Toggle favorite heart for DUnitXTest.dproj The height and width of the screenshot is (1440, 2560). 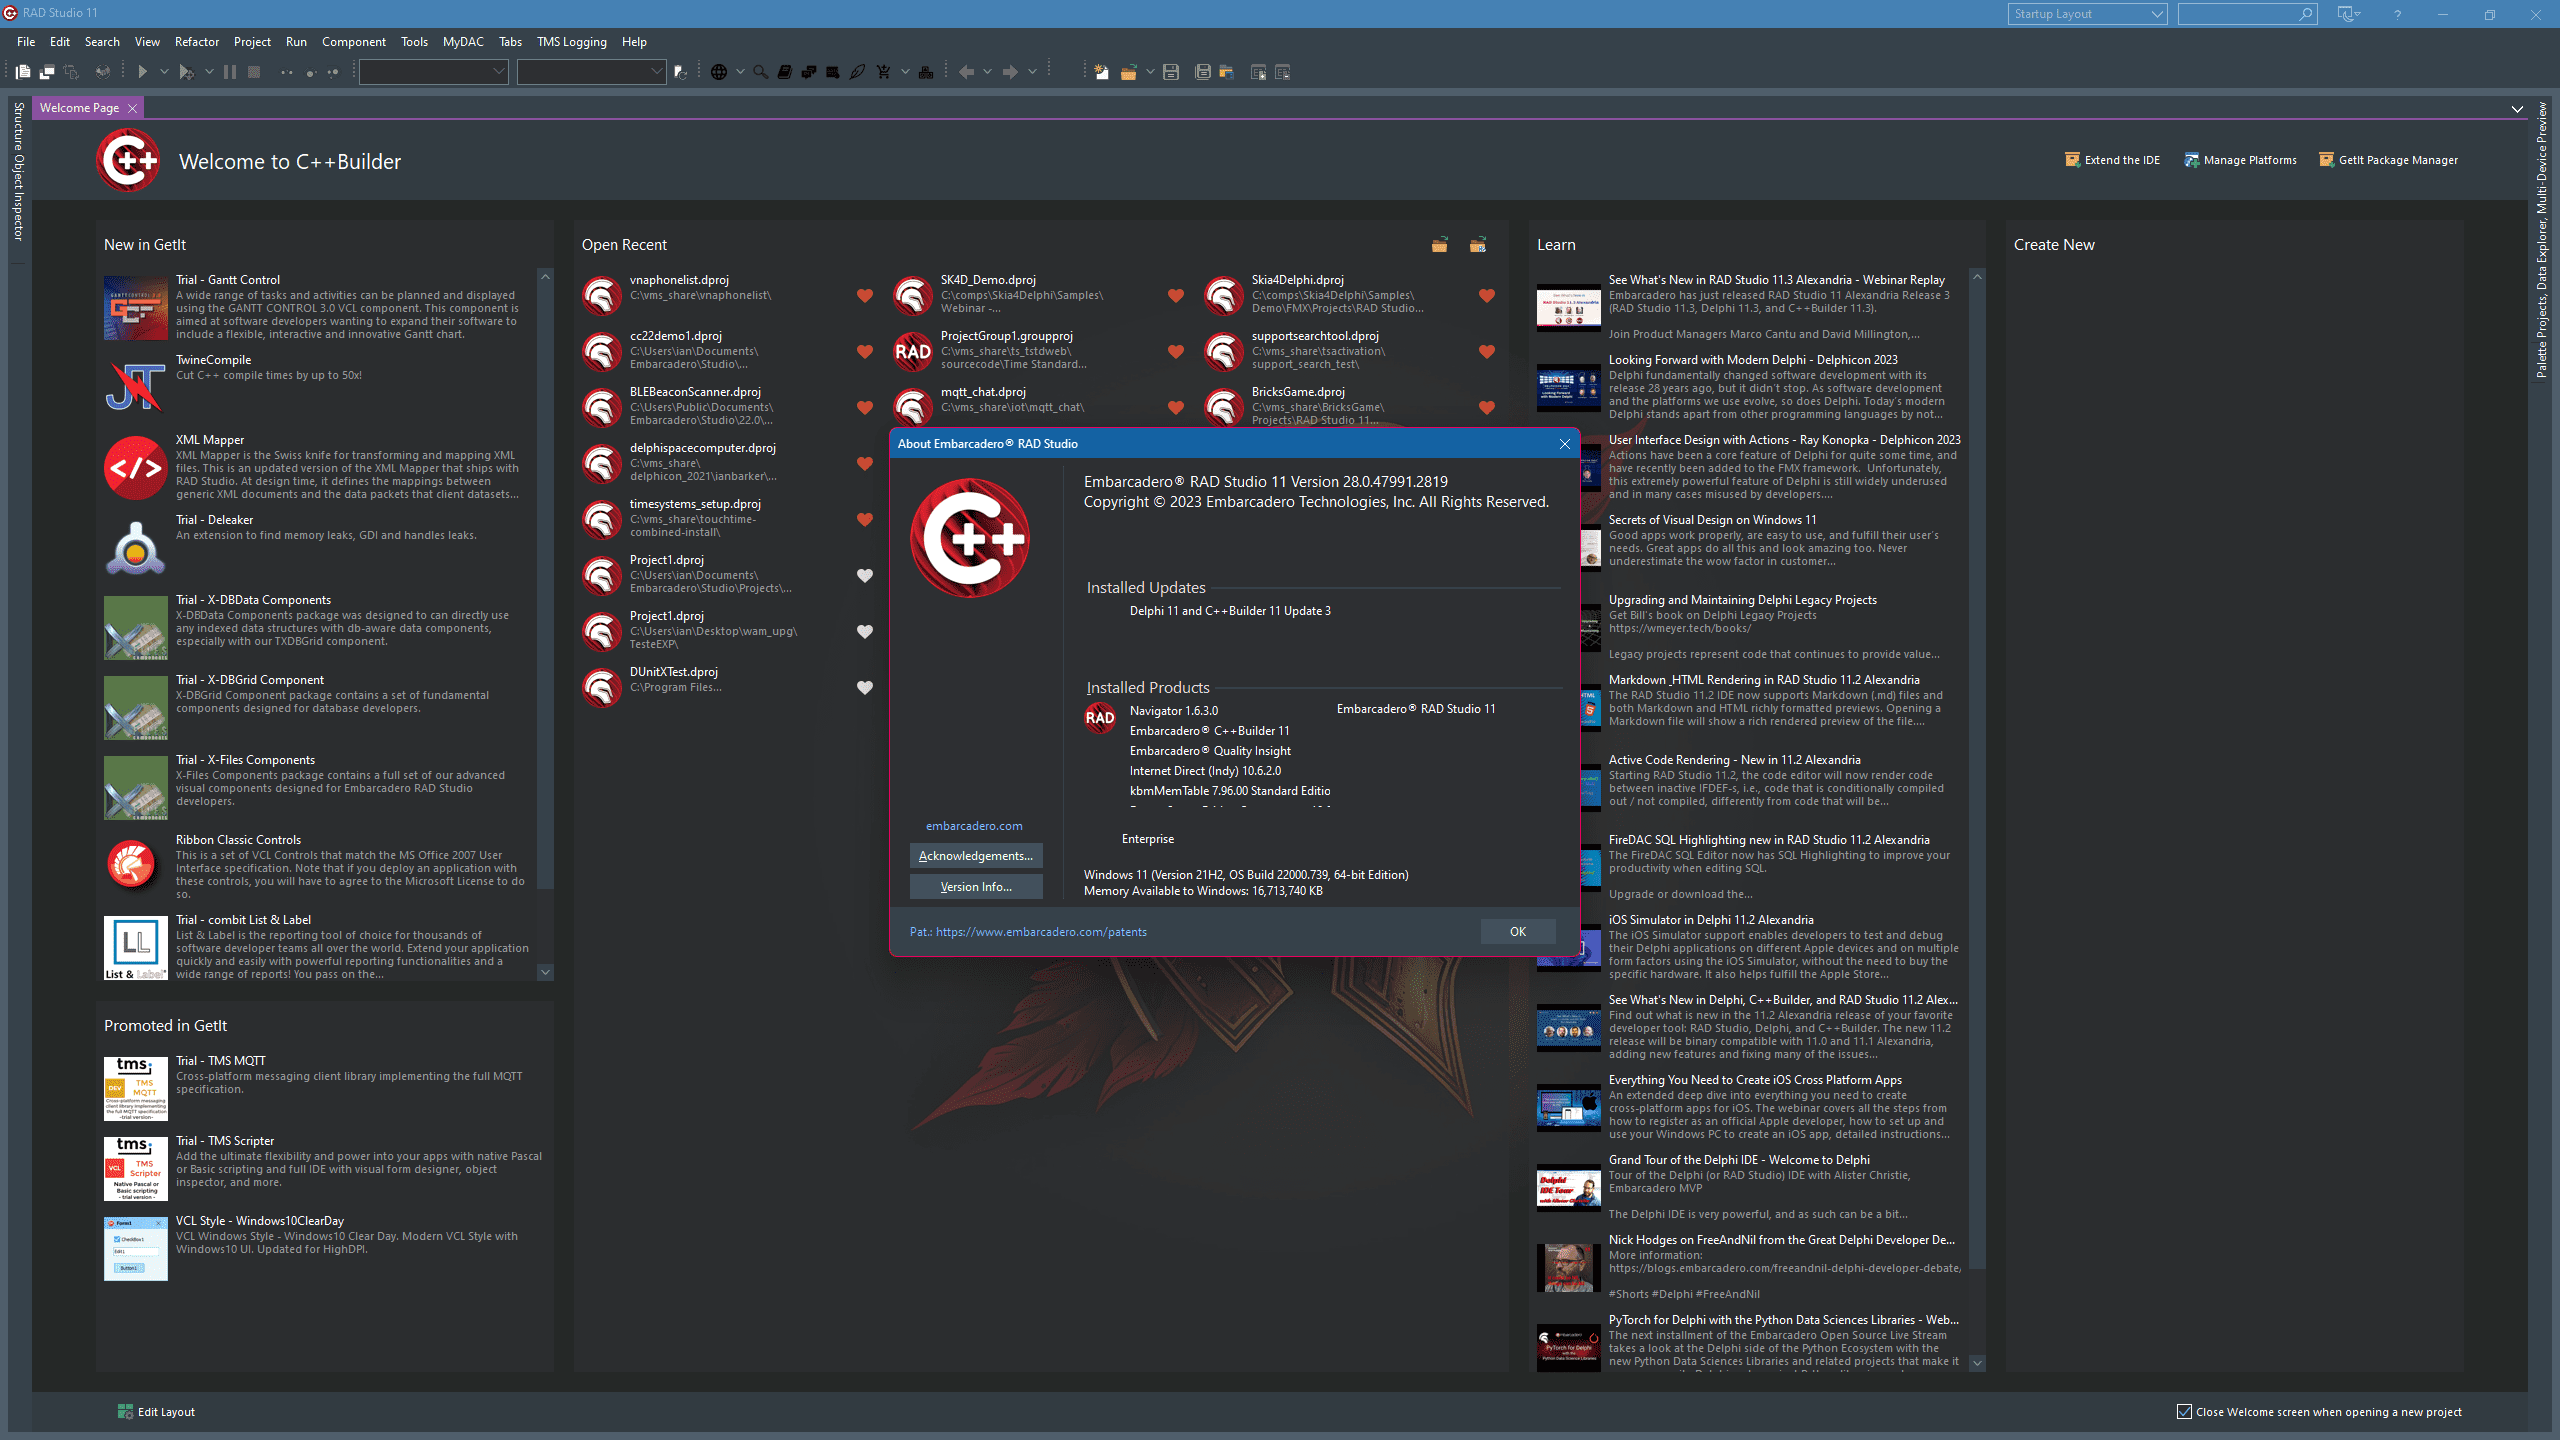(x=865, y=688)
